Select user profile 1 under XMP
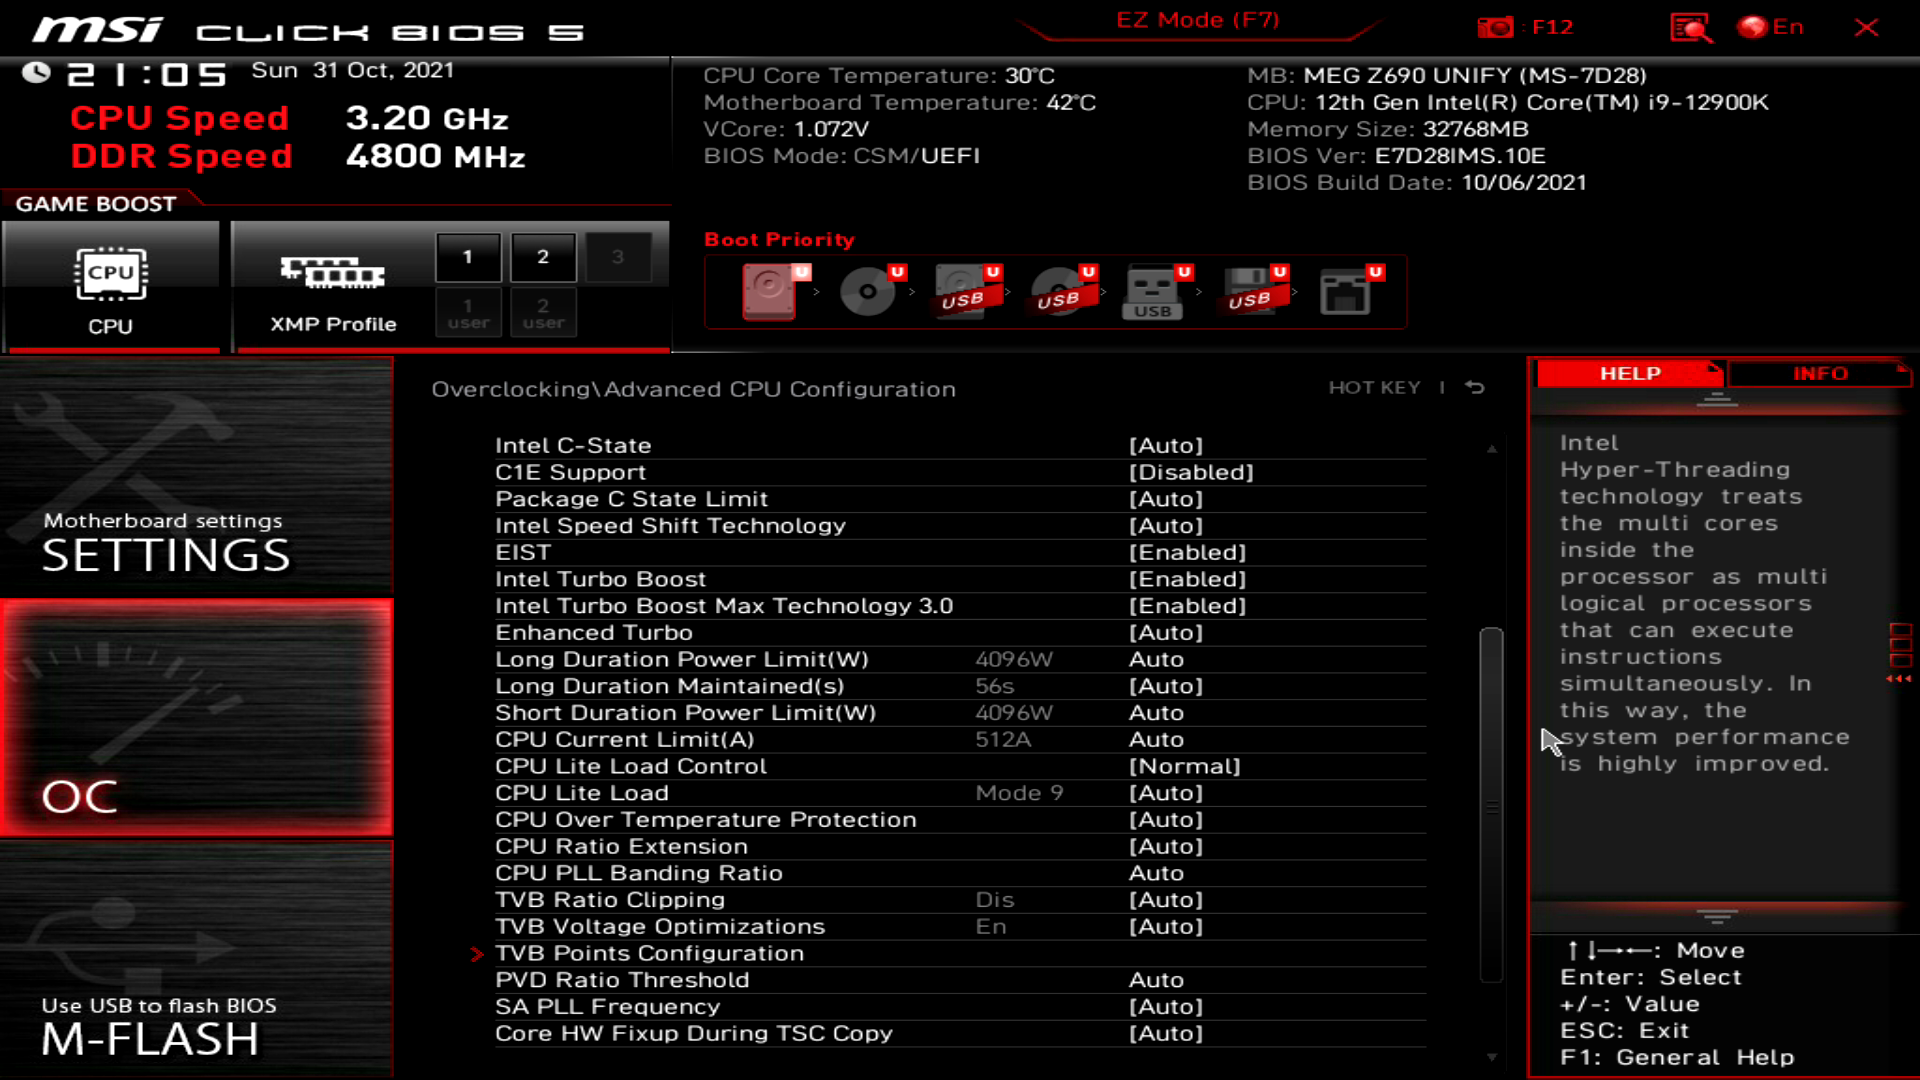The width and height of the screenshot is (1920, 1080). click(467, 311)
